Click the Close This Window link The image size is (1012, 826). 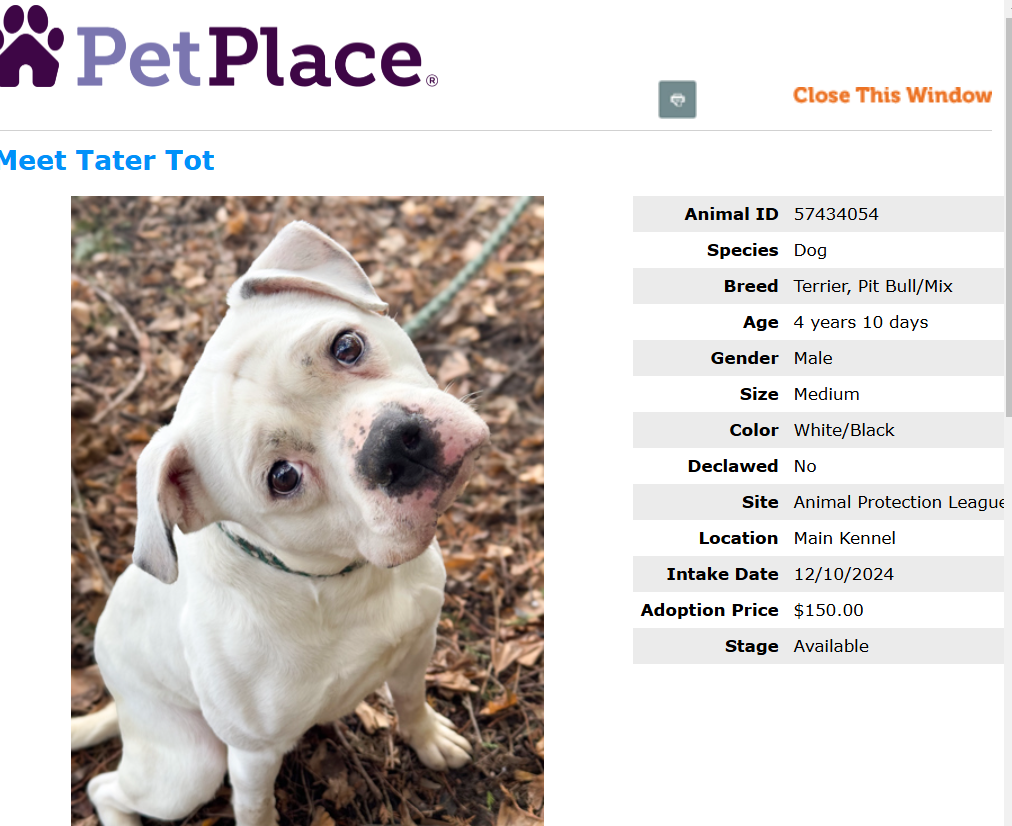(x=891, y=95)
